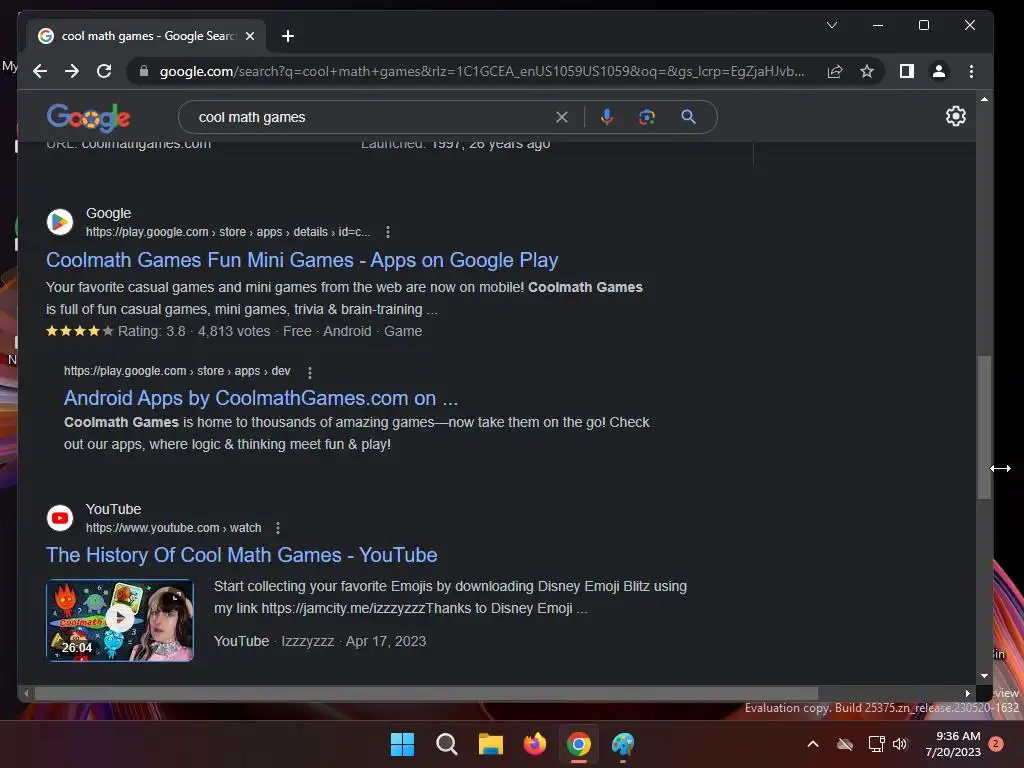This screenshot has height=768, width=1024.
Task: Close the cool math games tab
Action: coord(249,36)
